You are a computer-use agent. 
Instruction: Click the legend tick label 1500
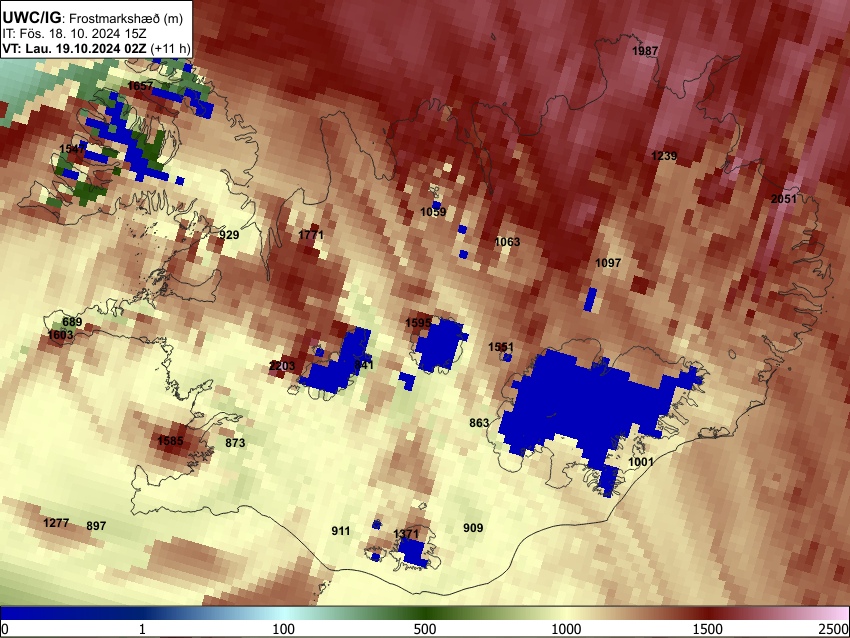tap(708, 629)
